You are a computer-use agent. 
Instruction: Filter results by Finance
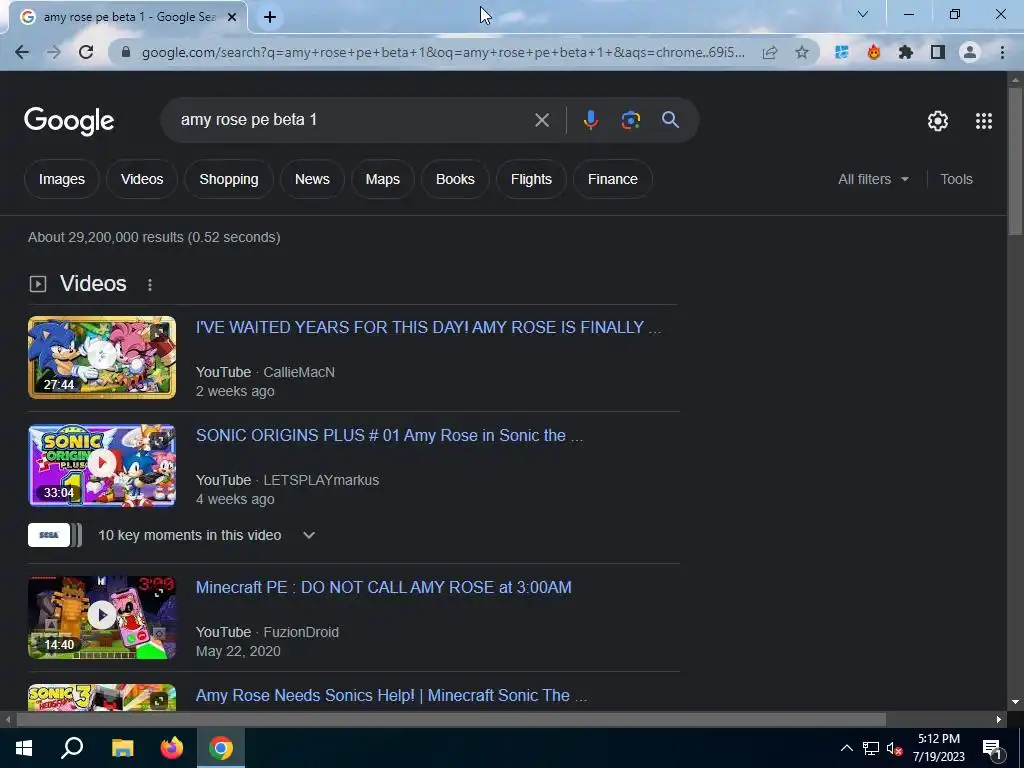click(x=613, y=179)
